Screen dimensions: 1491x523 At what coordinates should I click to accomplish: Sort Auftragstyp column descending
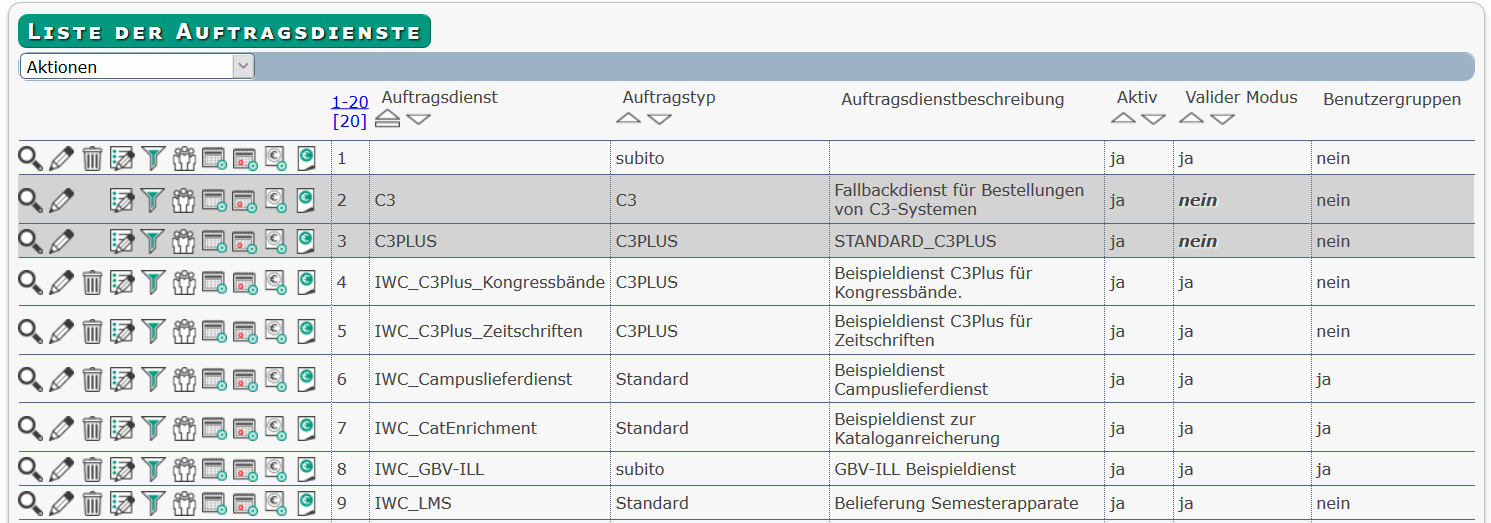(x=659, y=119)
